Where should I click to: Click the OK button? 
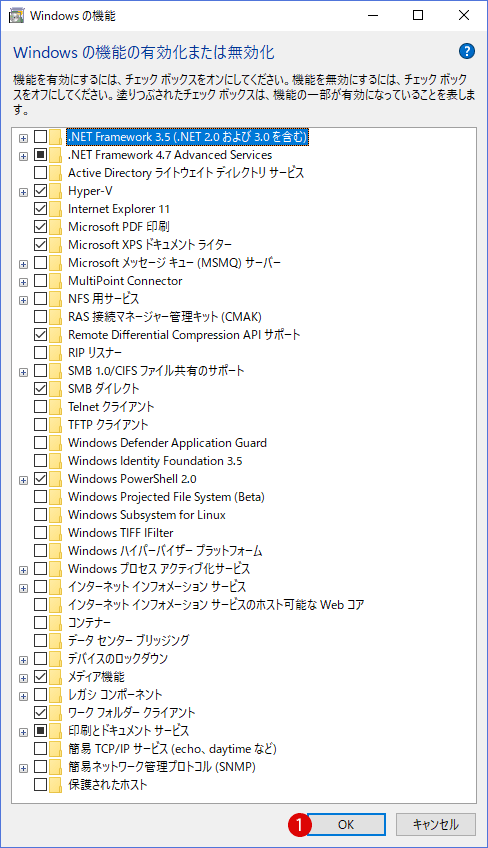point(346,824)
